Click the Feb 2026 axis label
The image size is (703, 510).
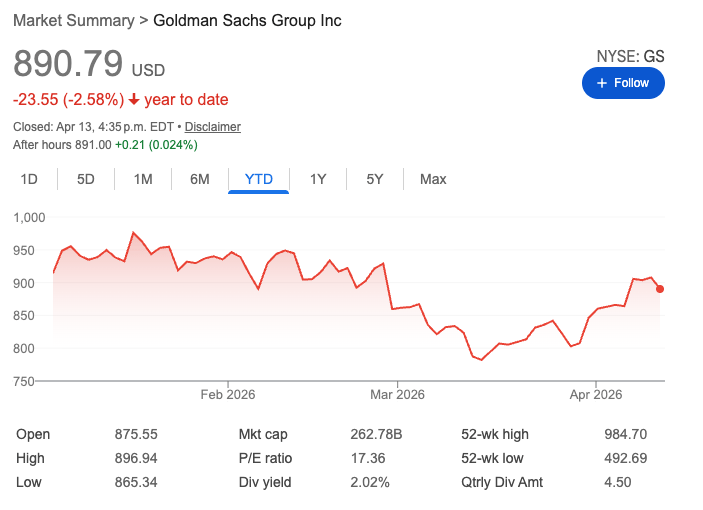[x=228, y=395]
